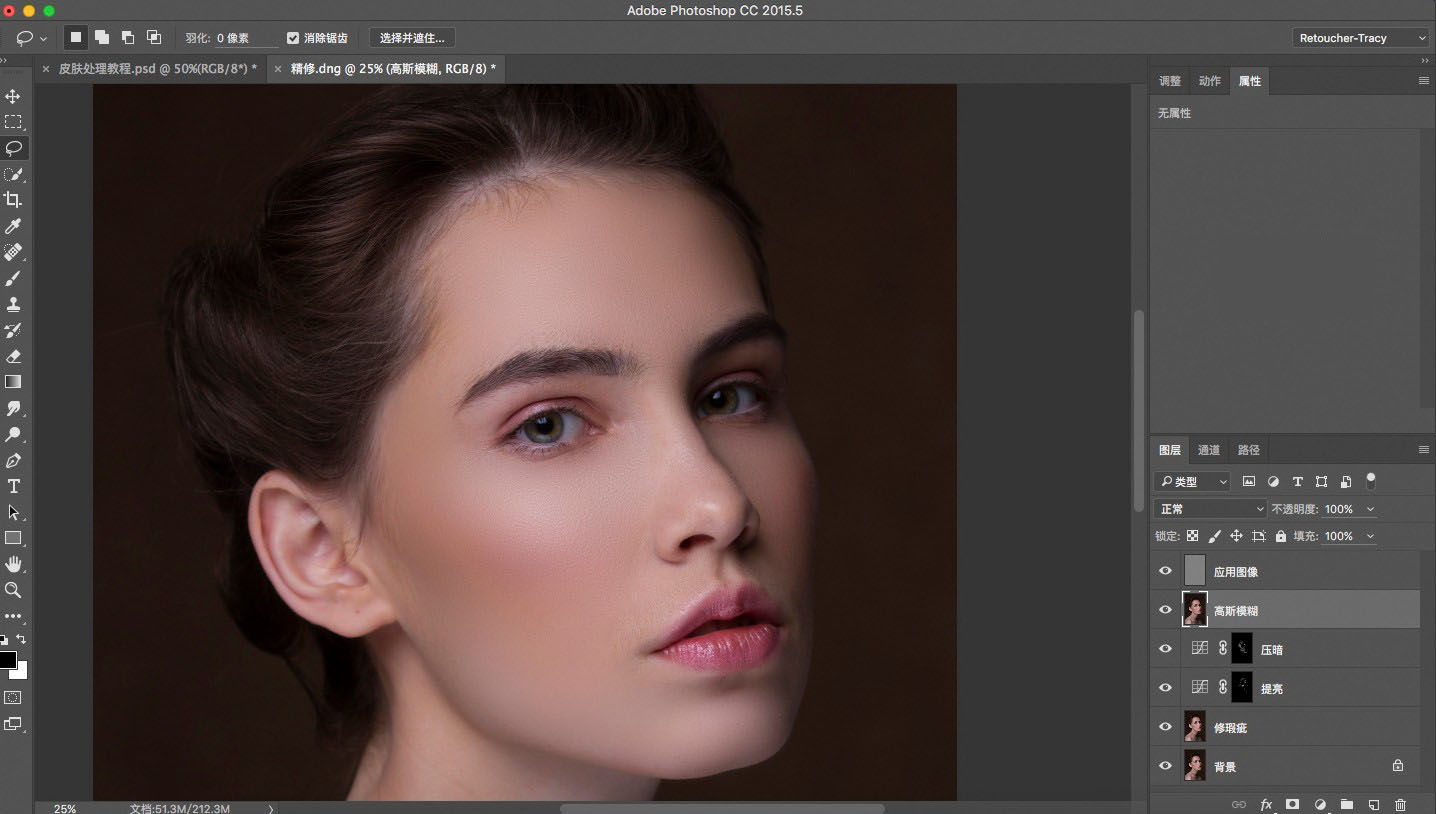Hide the 压暗 curves layer

[x=1165, y=649]
